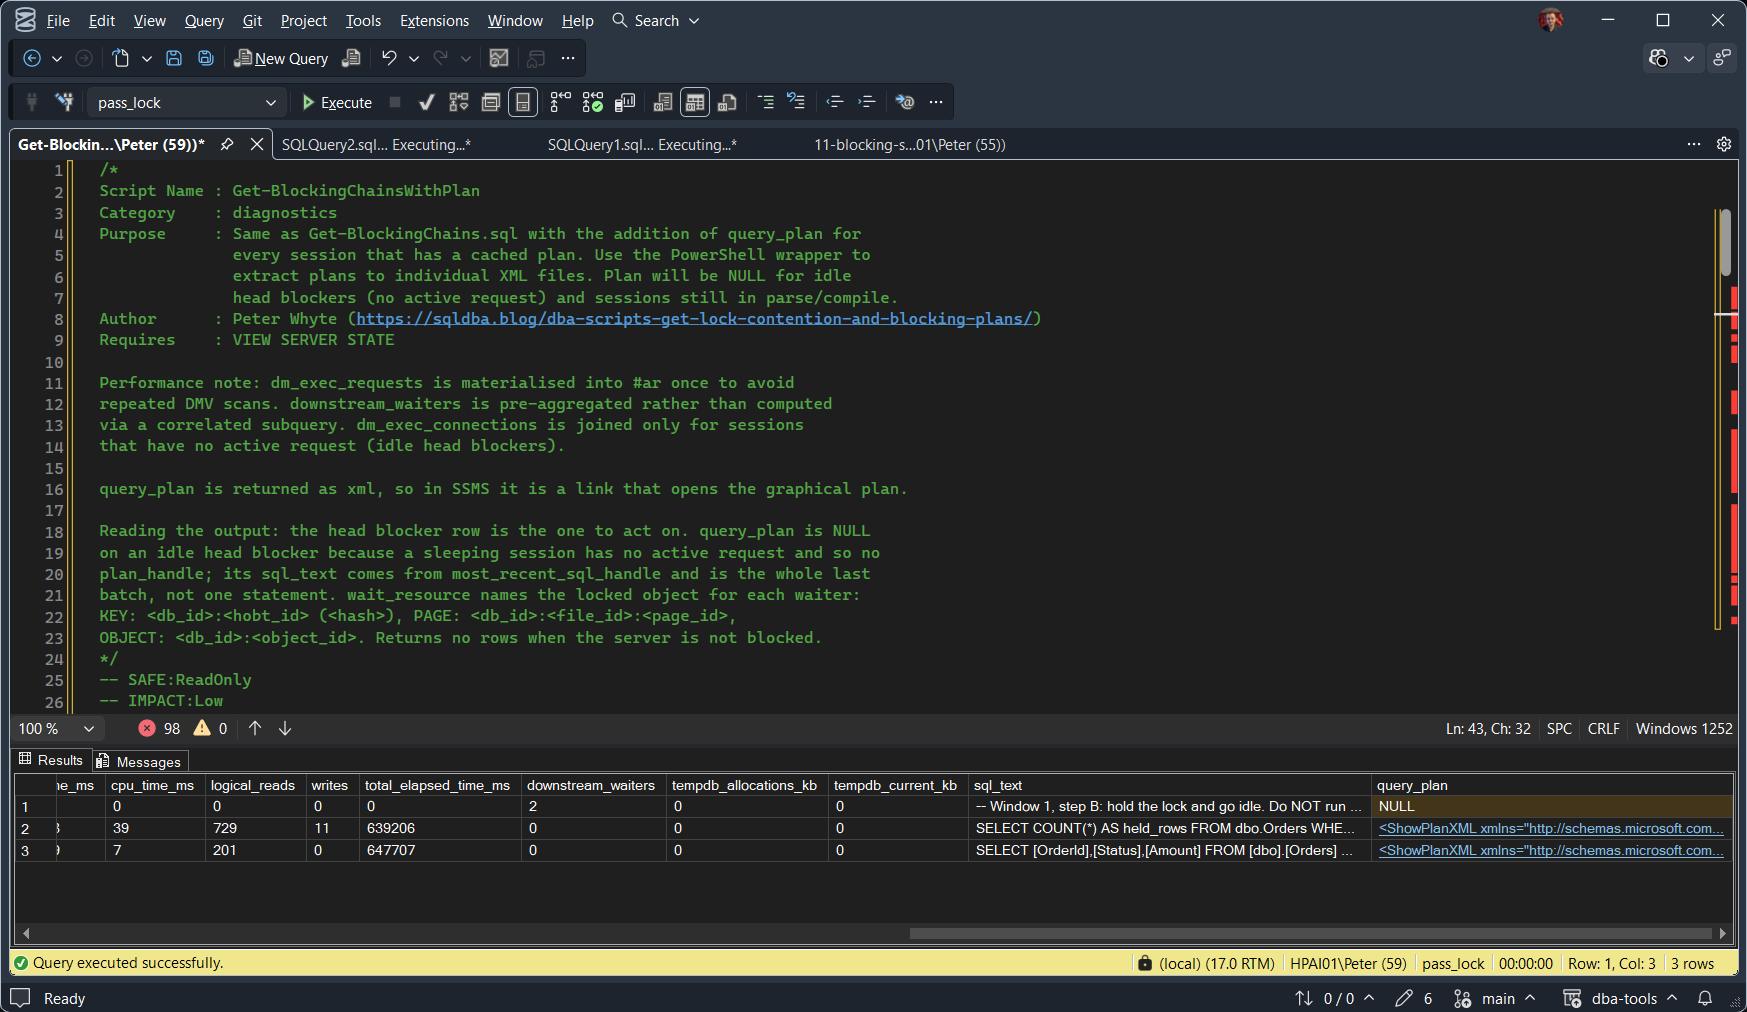This screenshot has height=1012, width=1747.
Task: Toggle Results to Text mode
Action: [663, 102]
